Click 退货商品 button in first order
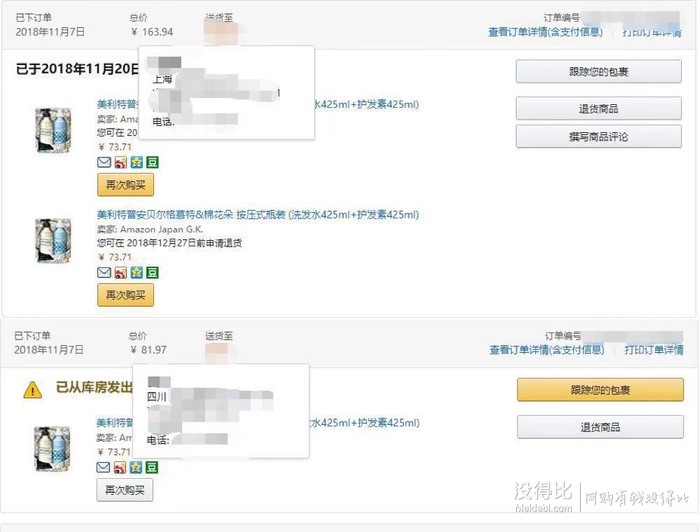 click(599, 108)
